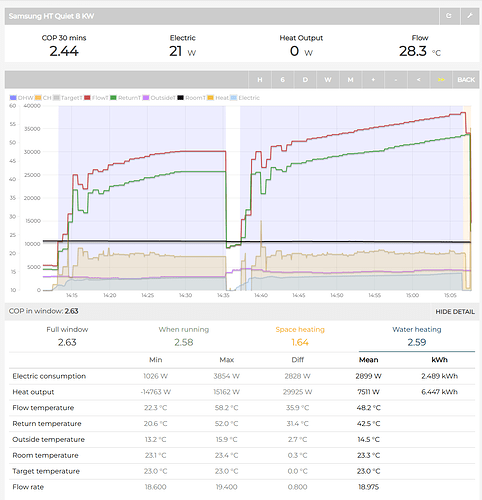This screenshot has height=500, width=482.
Task: Toggle the FlowT legend series
Action: click(96, 98)
